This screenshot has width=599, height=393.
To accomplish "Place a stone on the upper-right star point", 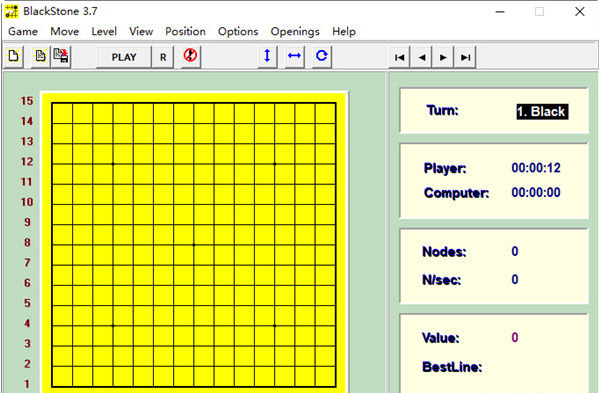I will pyautogui.click(x=275, y=164).
